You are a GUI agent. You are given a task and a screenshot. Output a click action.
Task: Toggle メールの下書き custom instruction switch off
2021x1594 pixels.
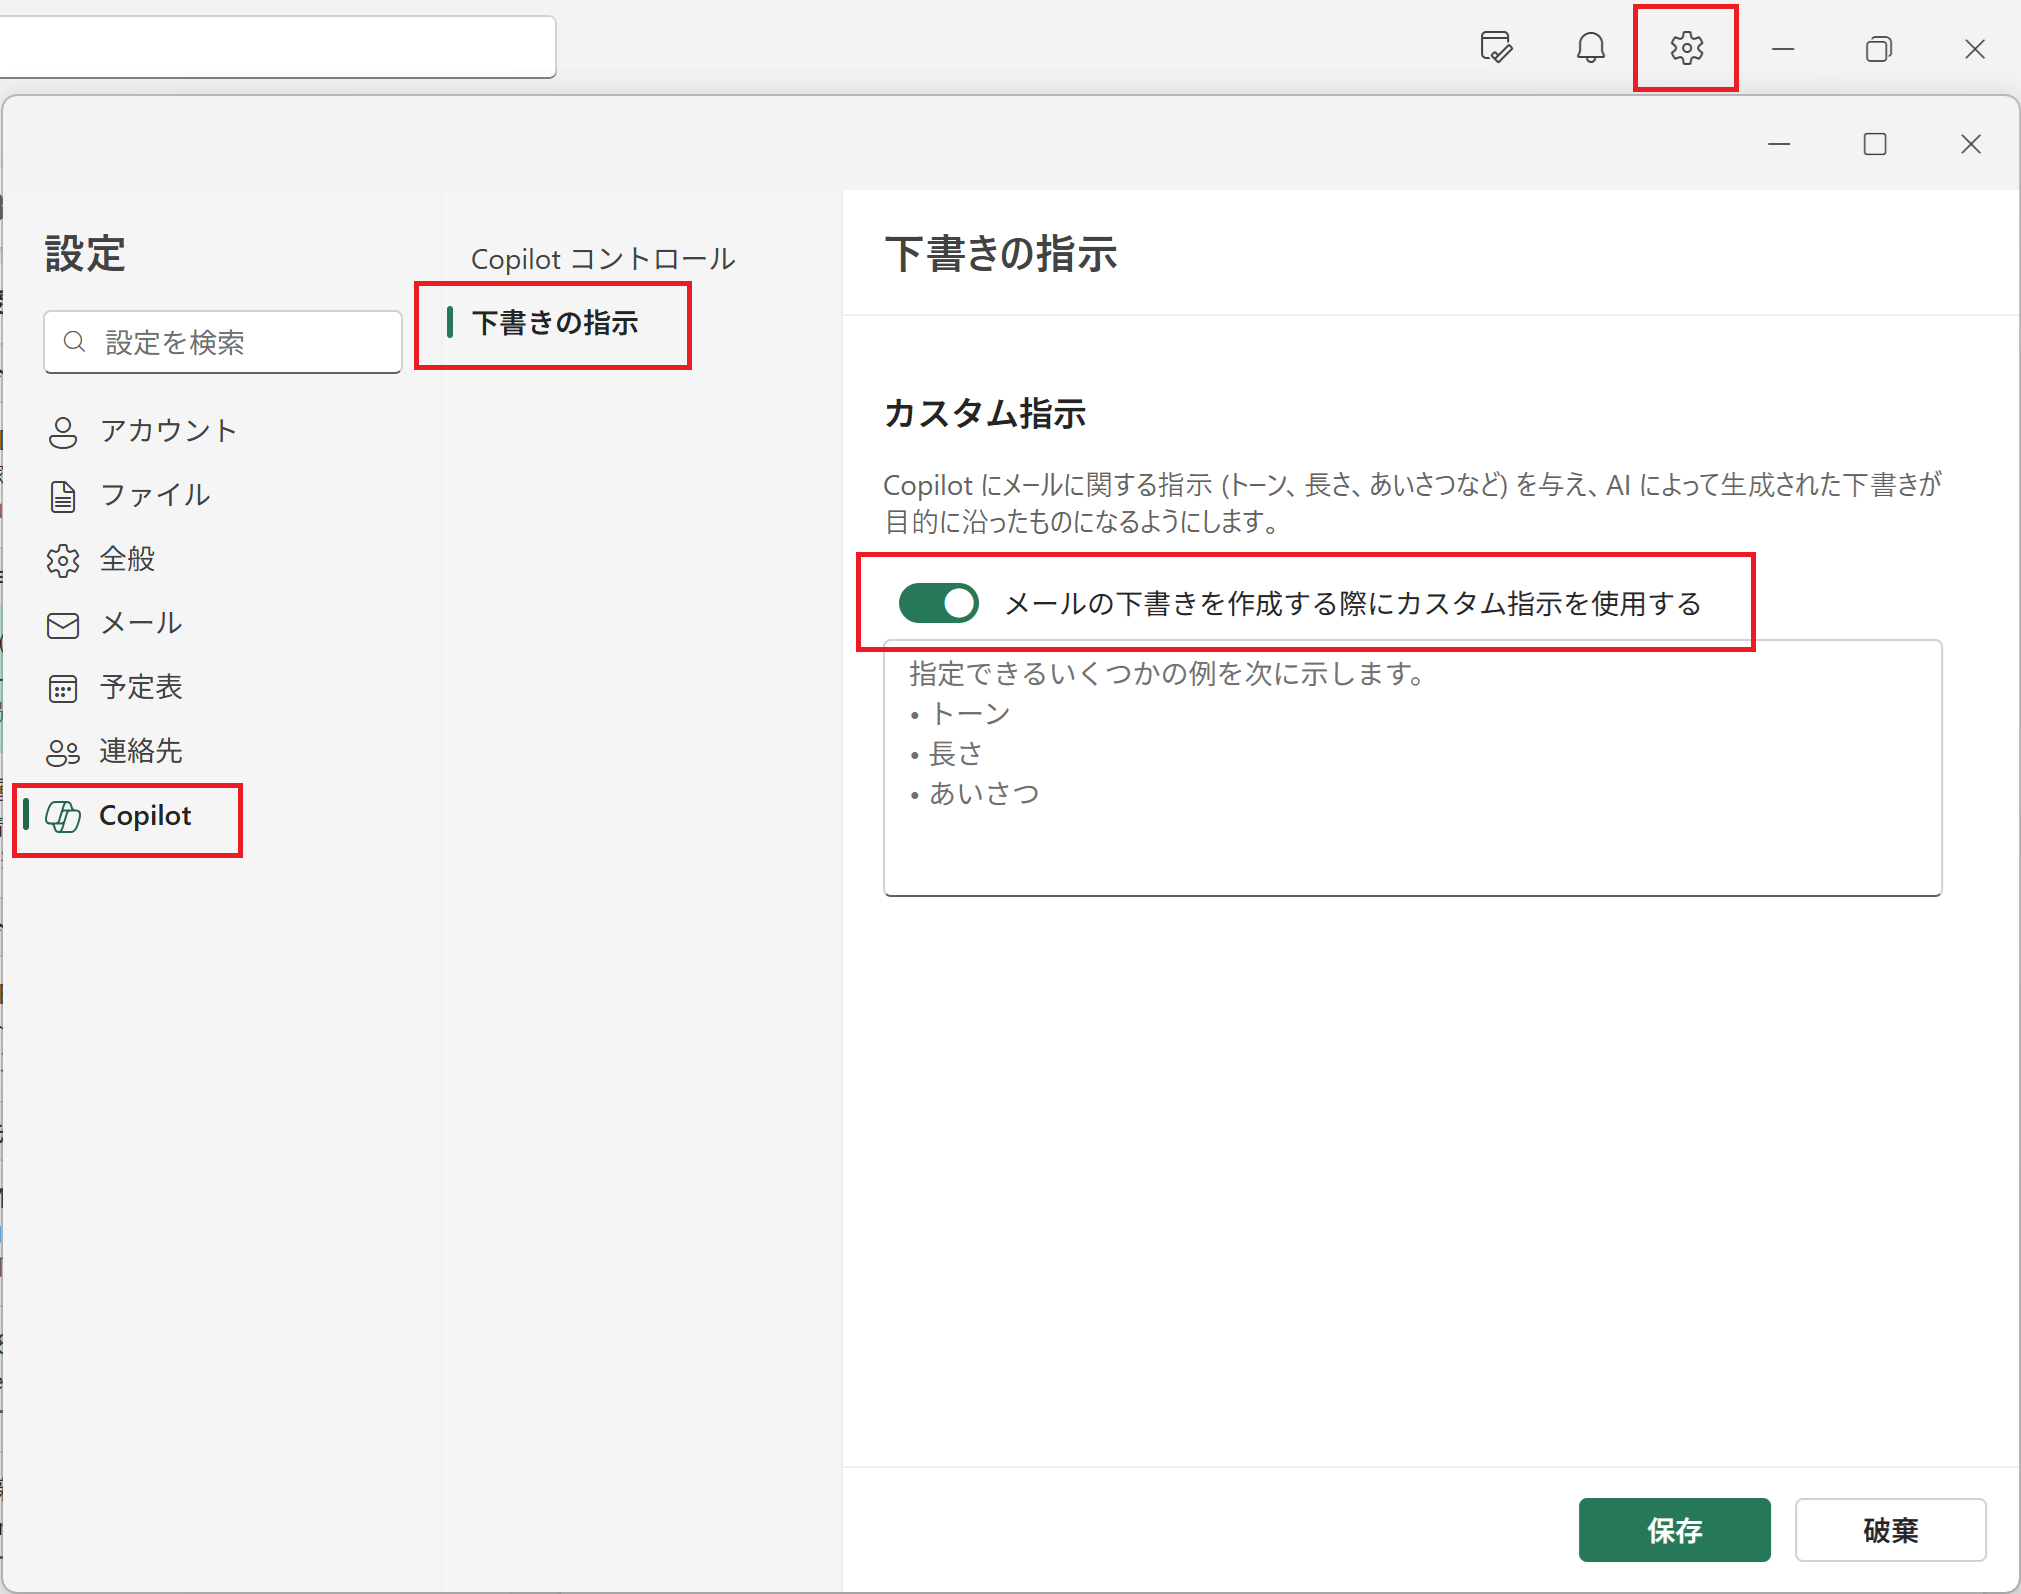[938, 602]
